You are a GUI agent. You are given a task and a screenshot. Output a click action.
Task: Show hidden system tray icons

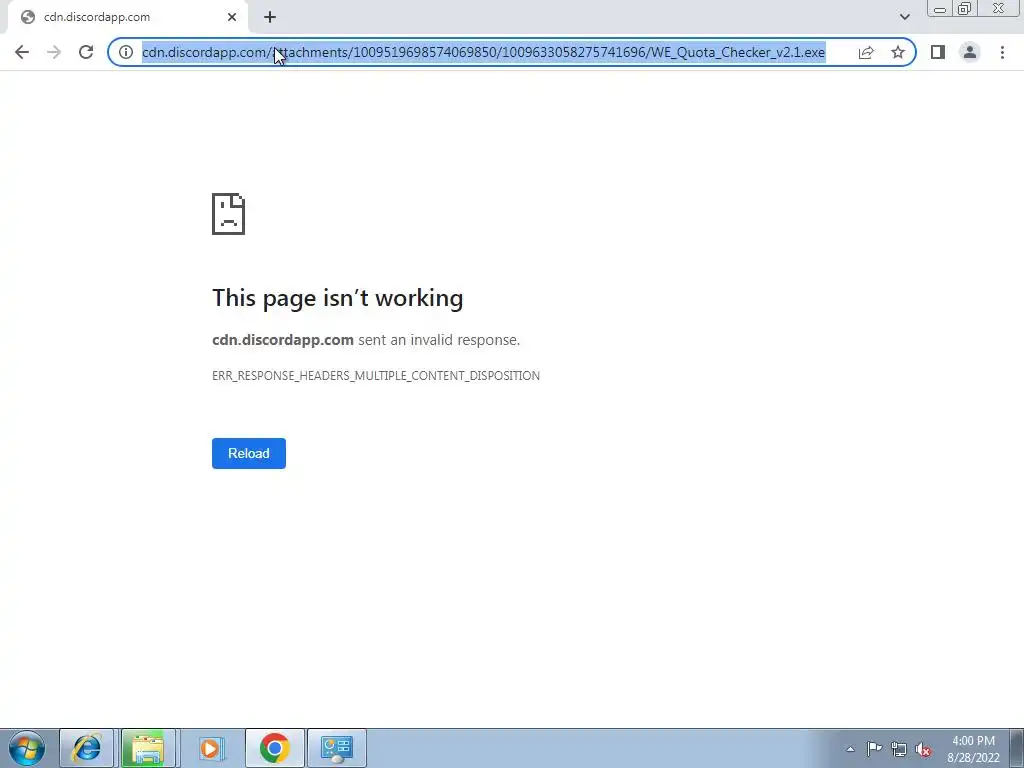[x=850, y=749]
